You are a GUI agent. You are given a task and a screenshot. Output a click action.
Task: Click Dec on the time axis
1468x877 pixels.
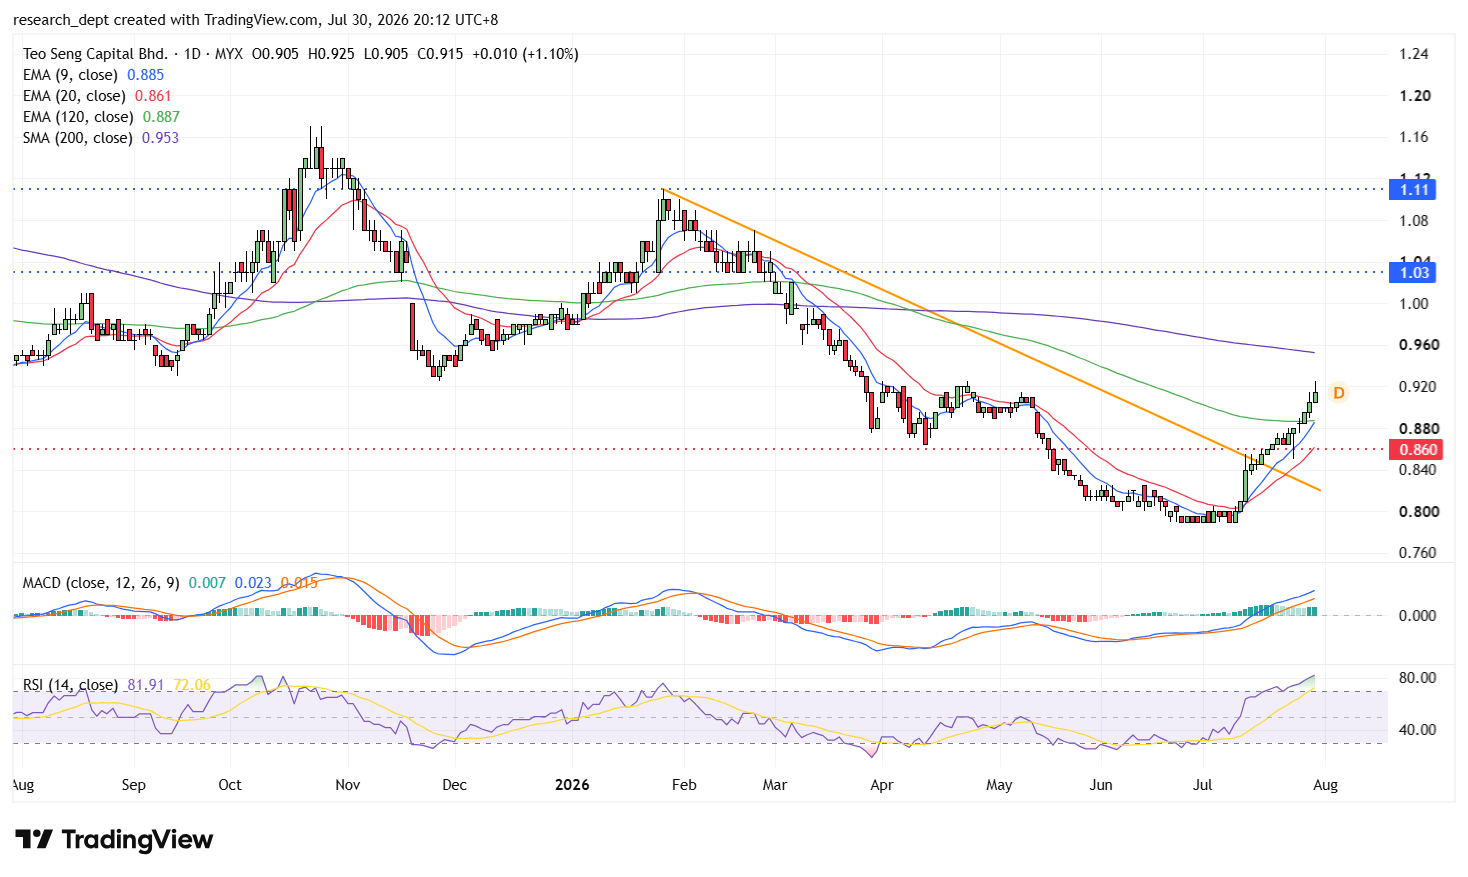coord(454,785)
